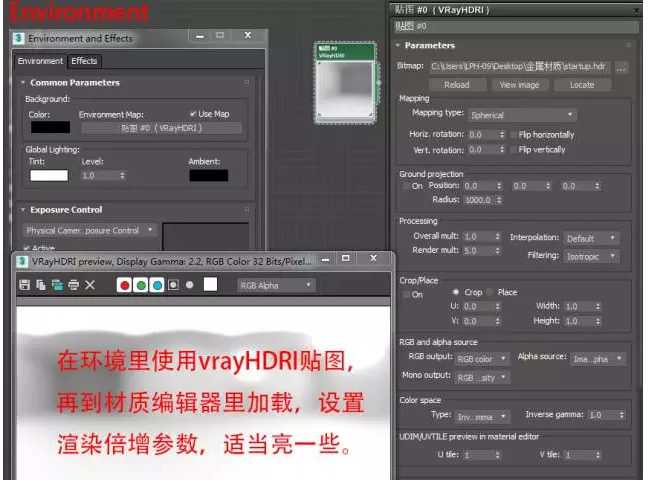Adjust Overall mult spinner
Viewport: 651px width, 480px height.
coord(497,236)
